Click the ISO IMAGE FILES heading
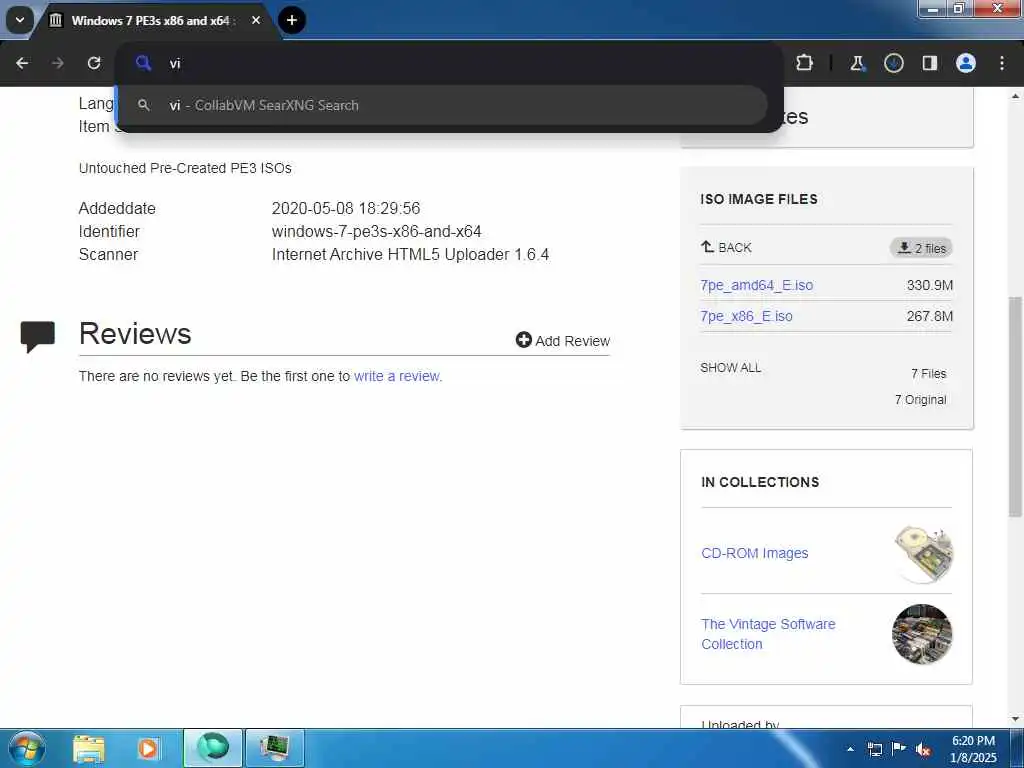This screenshot has width=1024, height=768. pos(759,199)
